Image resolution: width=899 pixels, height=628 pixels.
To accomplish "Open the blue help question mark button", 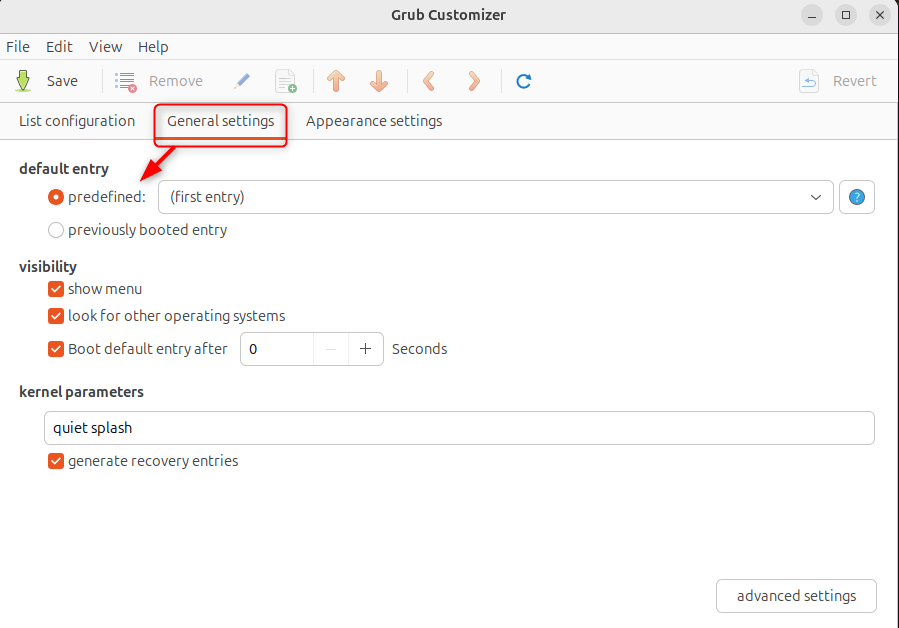I will pyautogui.click(x=857, y=197).
